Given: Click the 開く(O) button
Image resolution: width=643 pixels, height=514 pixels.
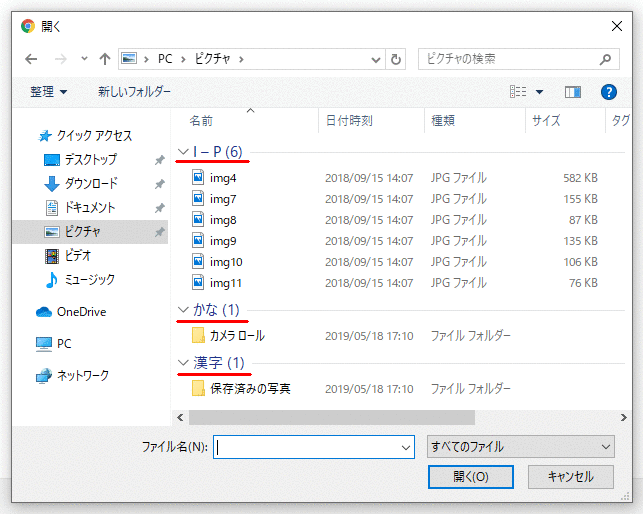Looking at the screenshot, I should pos(470,477).
